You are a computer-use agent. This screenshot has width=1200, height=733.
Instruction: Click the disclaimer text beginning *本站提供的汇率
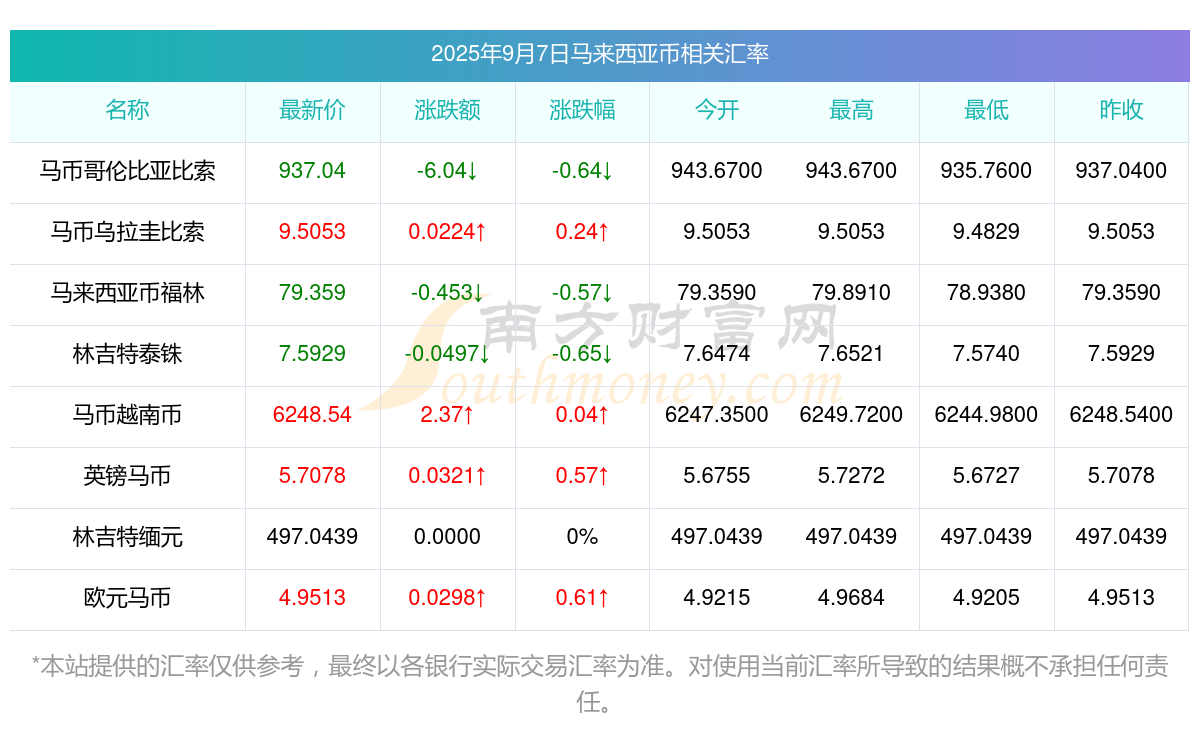(599, 684)
